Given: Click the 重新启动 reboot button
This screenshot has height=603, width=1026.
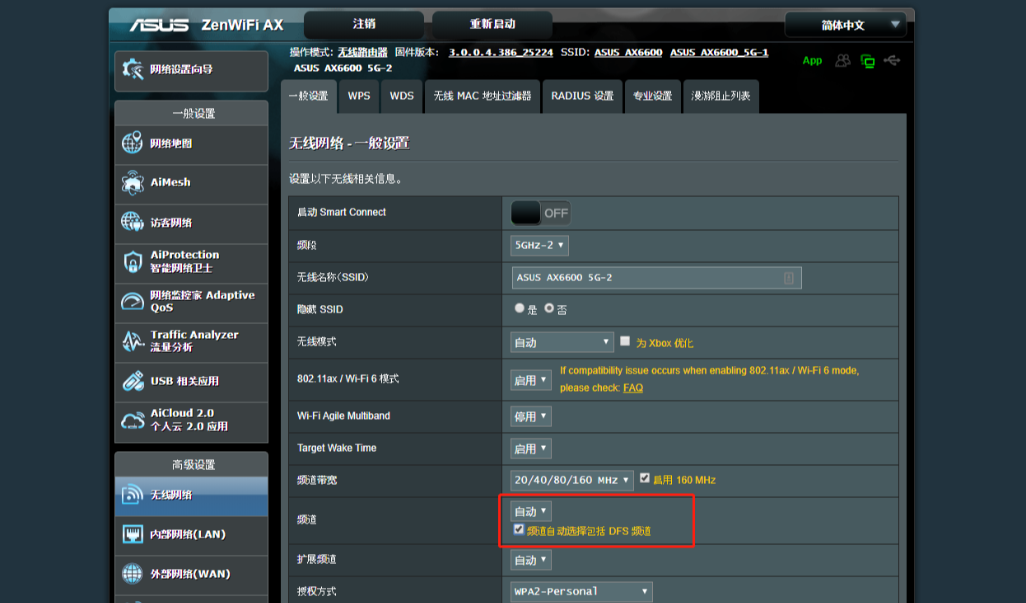Looking at the screenshot, I should 492,24.
